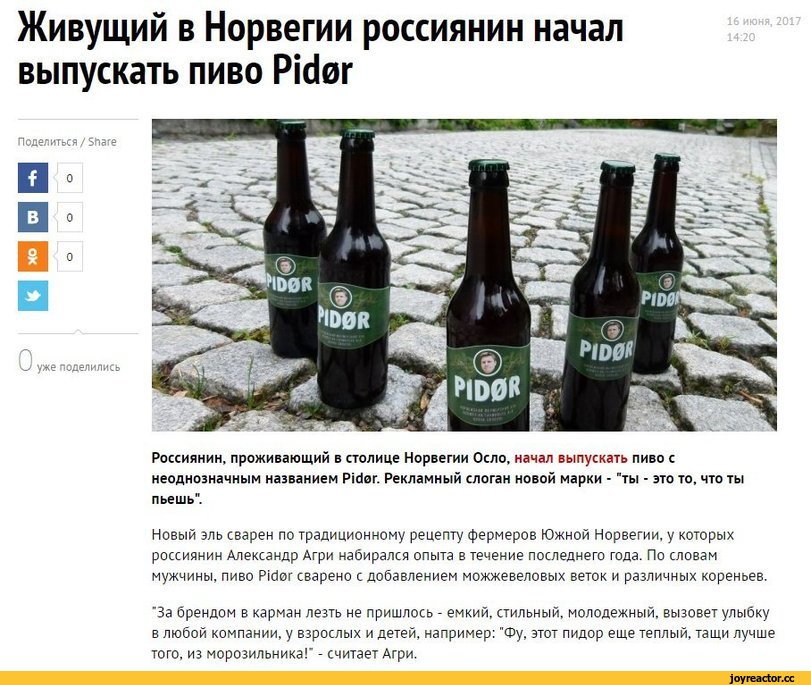
Task: Tweet the article with Twitter icon
Action: (x=33, y=295)
